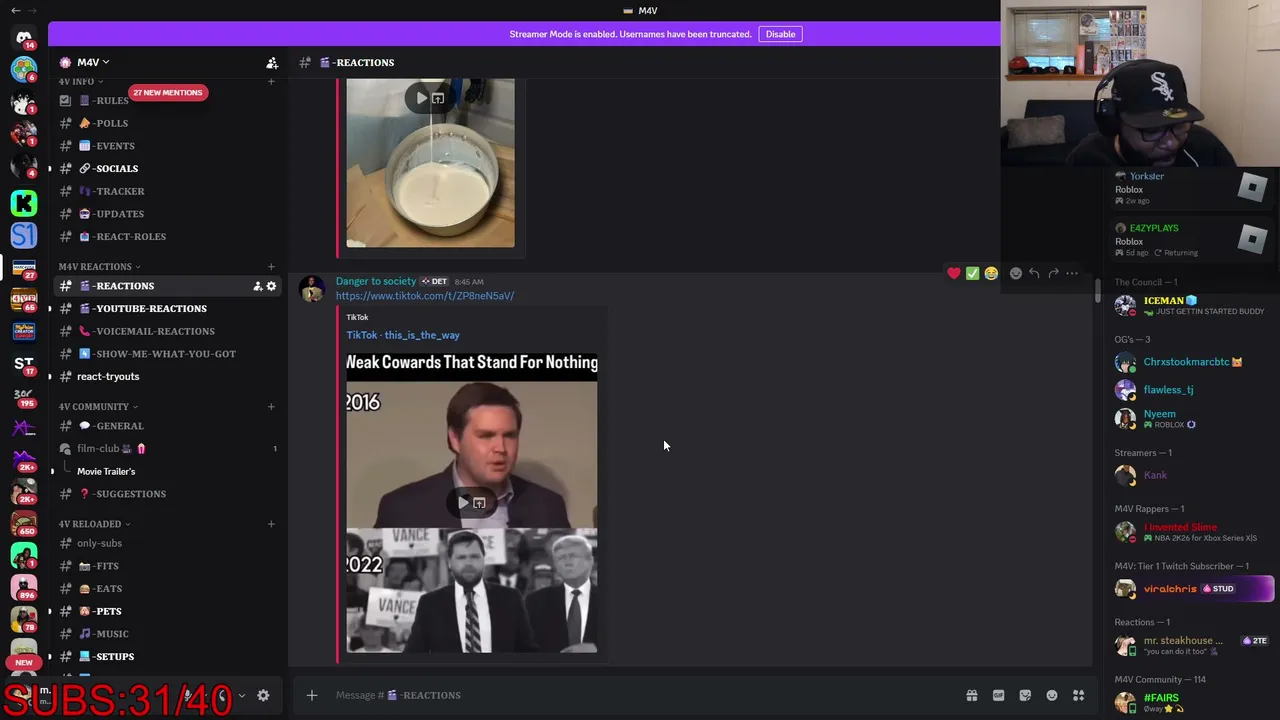This screenshot has width=1280, height=720.
Task: Open Danger to society's avatar
Action: [312, 288]
